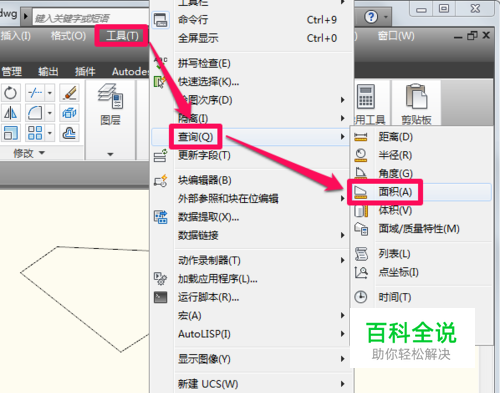
Task: Select the Array tool icon
Action: point(35,133)
